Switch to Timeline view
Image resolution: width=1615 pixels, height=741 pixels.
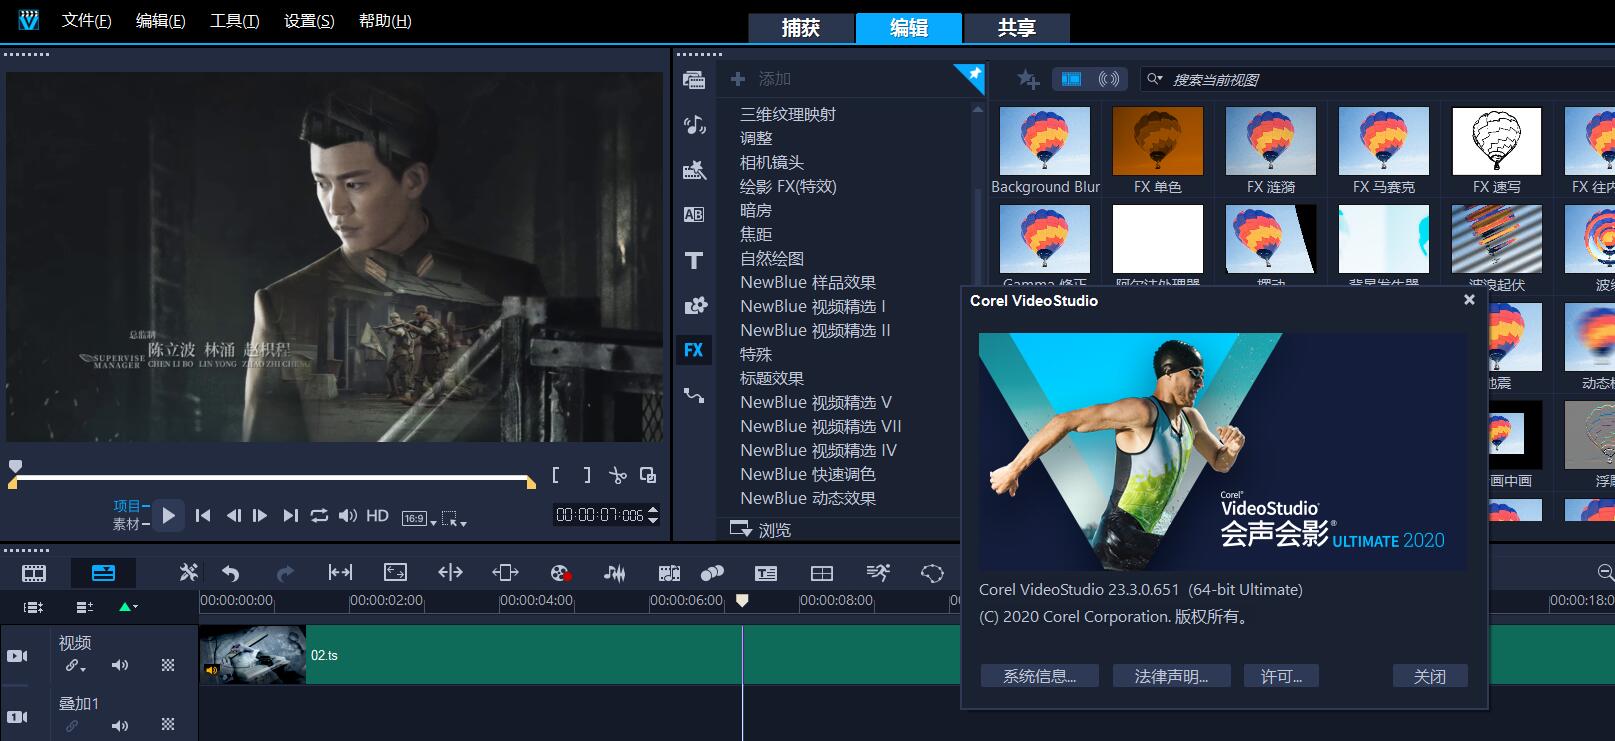[x=103, y=573]
